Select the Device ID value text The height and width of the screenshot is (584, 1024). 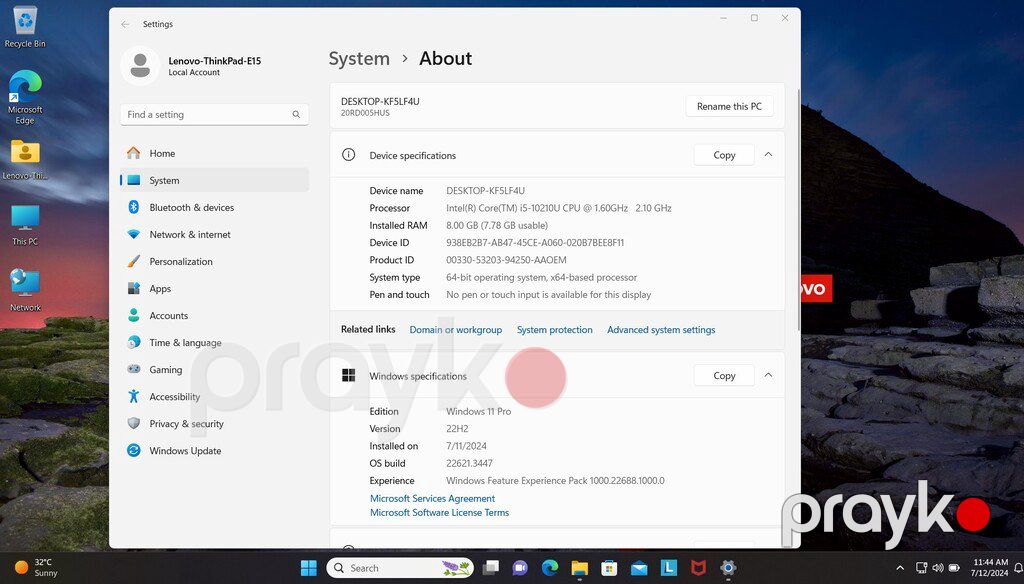(x=535, y=242)
